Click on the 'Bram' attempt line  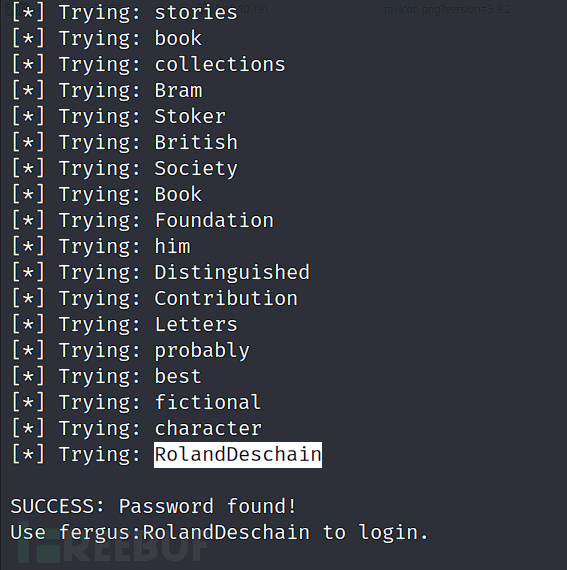pos(107,91)
